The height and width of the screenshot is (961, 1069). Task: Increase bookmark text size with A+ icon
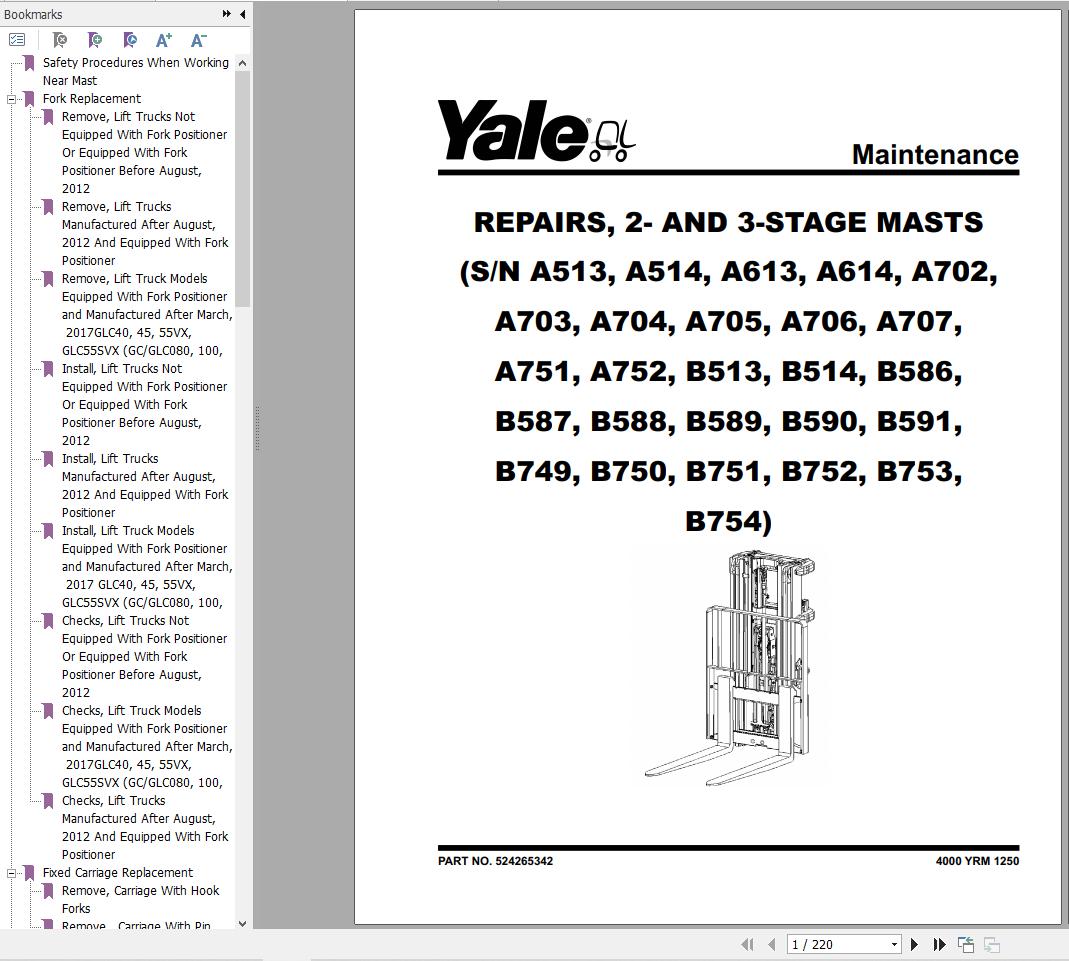pos(163,40)
